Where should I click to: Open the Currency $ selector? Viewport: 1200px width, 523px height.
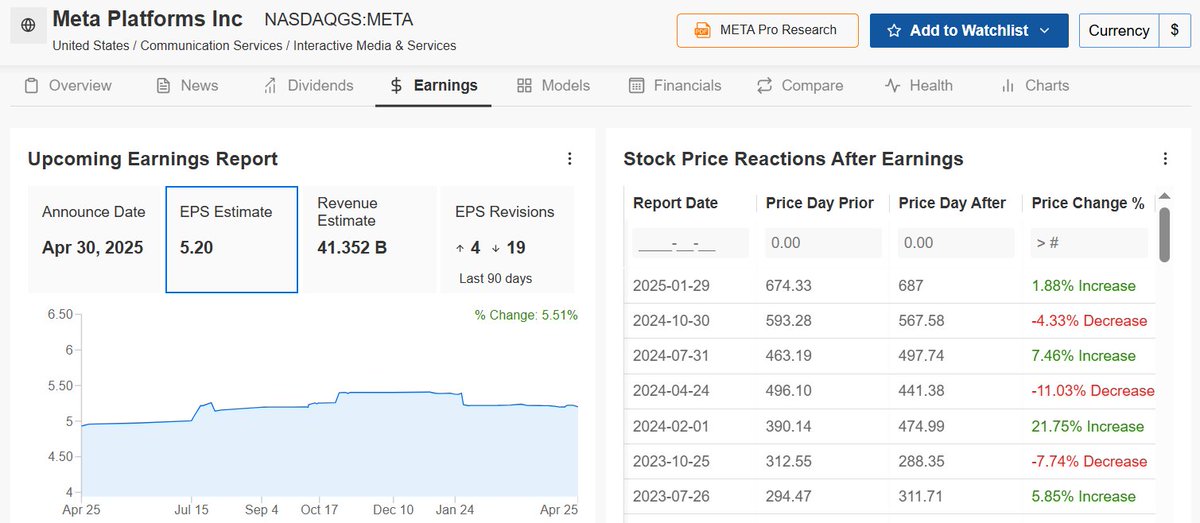[1173, 31]
